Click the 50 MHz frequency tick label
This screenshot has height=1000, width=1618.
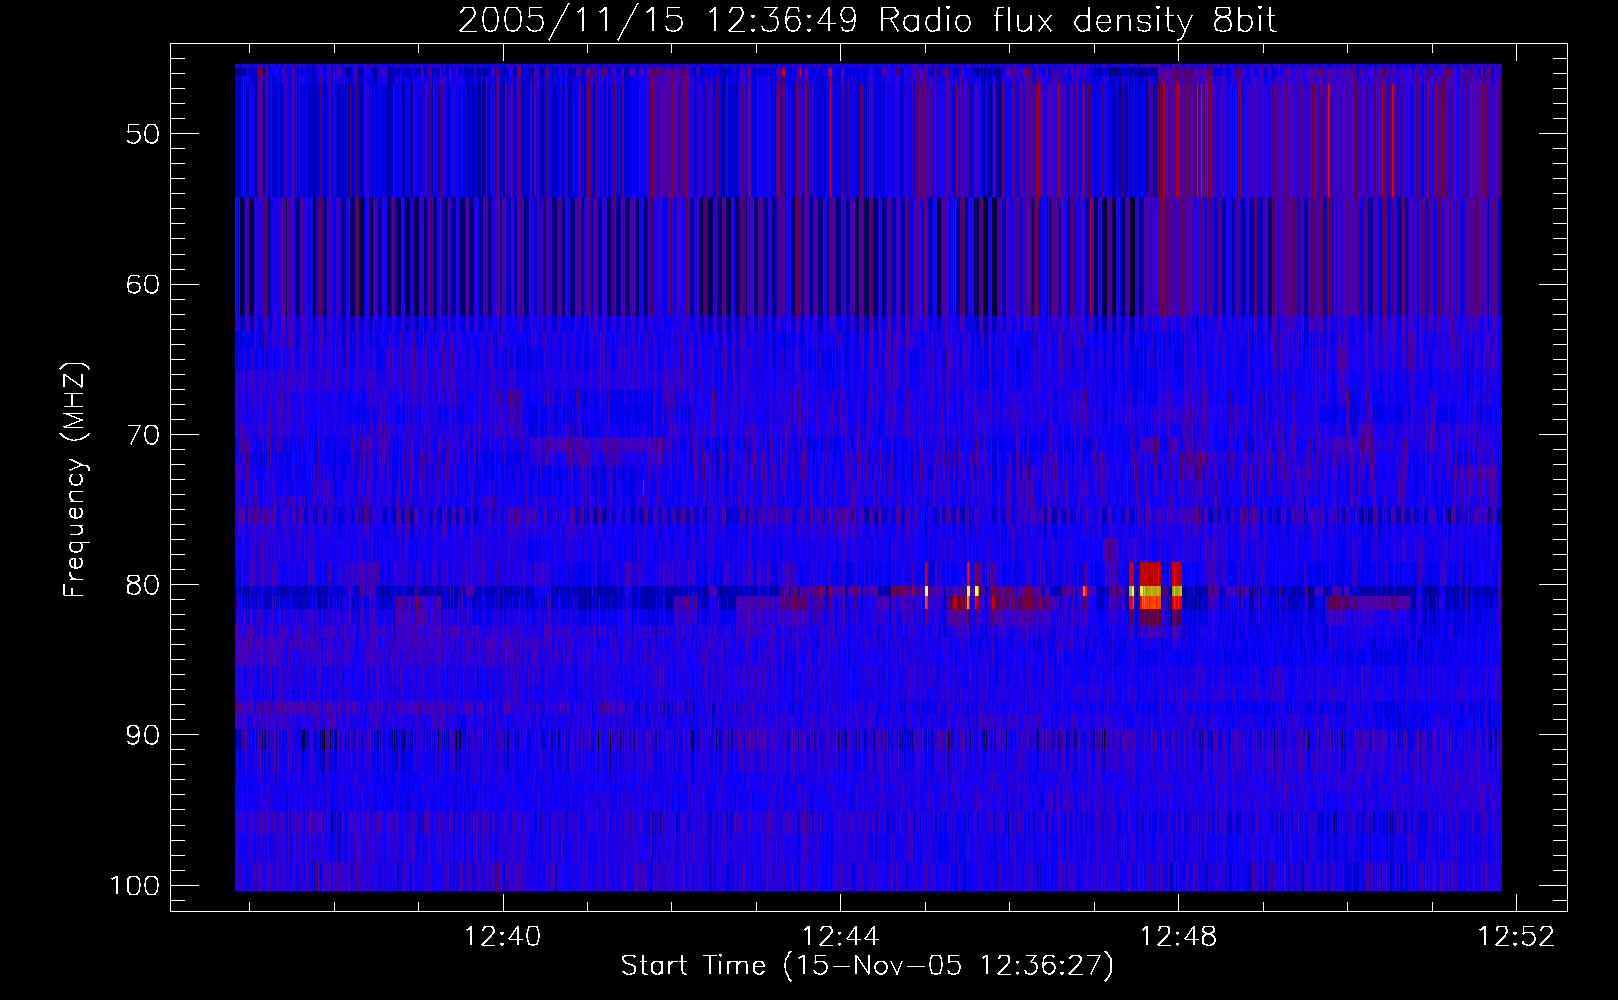(143, 134)
